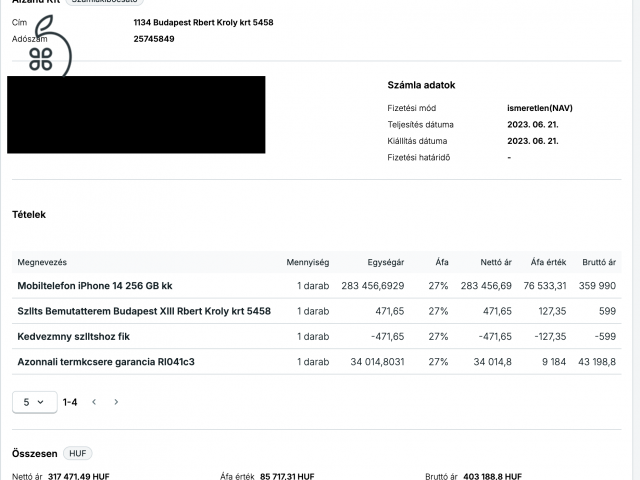Click the apple logo icon

[x=51, y=46]
